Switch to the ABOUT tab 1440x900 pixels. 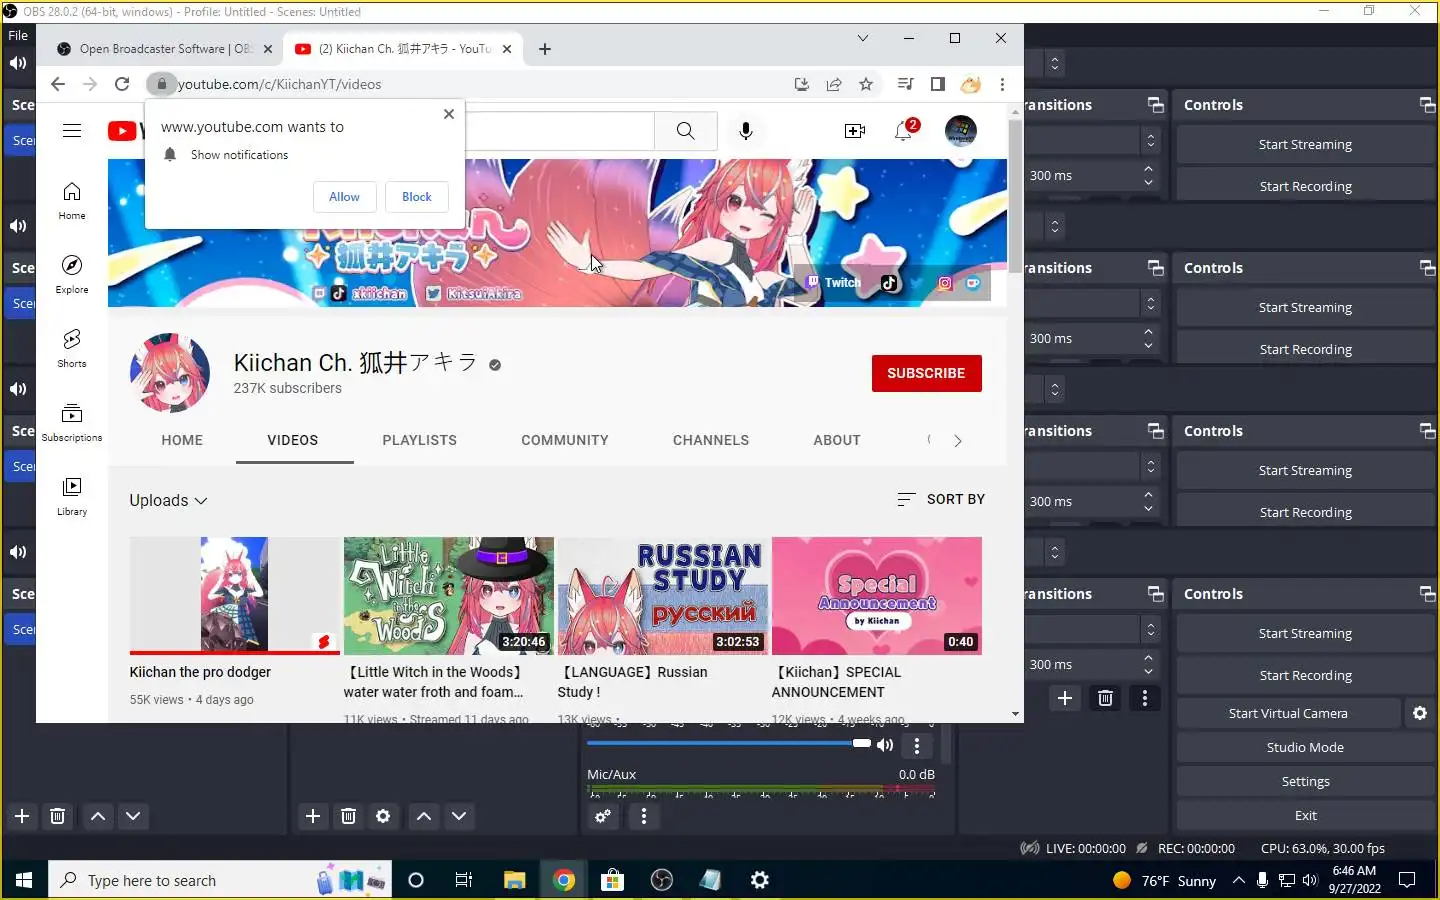pyautogui.click(x=837, y=440)
